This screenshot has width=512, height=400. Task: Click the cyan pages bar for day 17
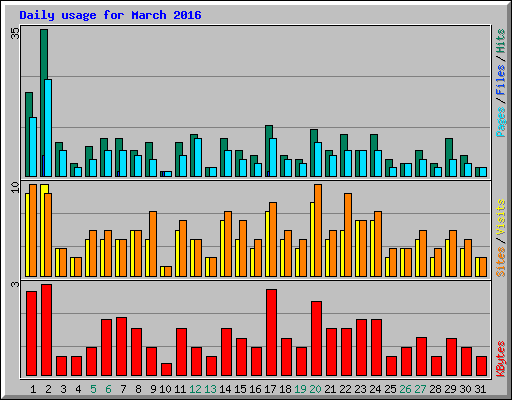pyautogui.click(x=273, y=157)
